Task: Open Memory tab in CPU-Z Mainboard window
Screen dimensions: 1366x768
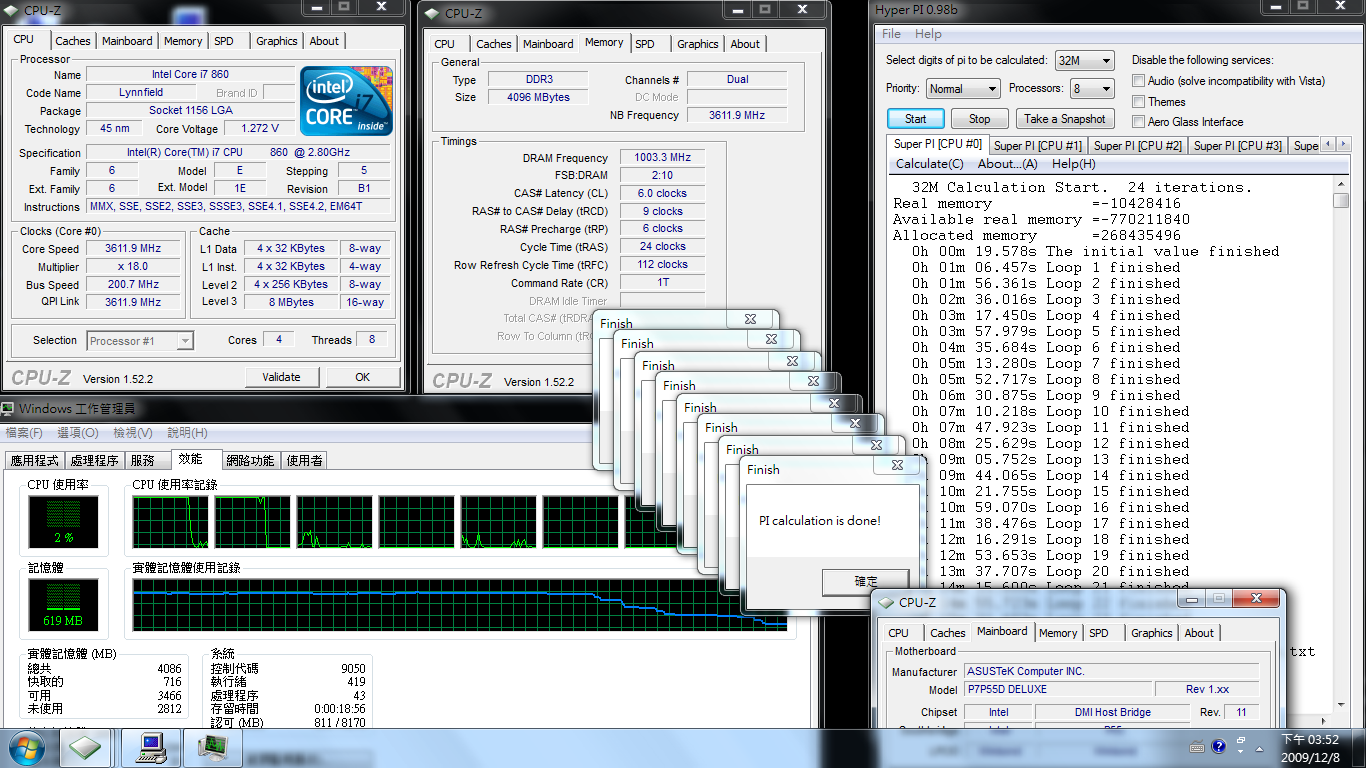Action: tap(1058, 633)
